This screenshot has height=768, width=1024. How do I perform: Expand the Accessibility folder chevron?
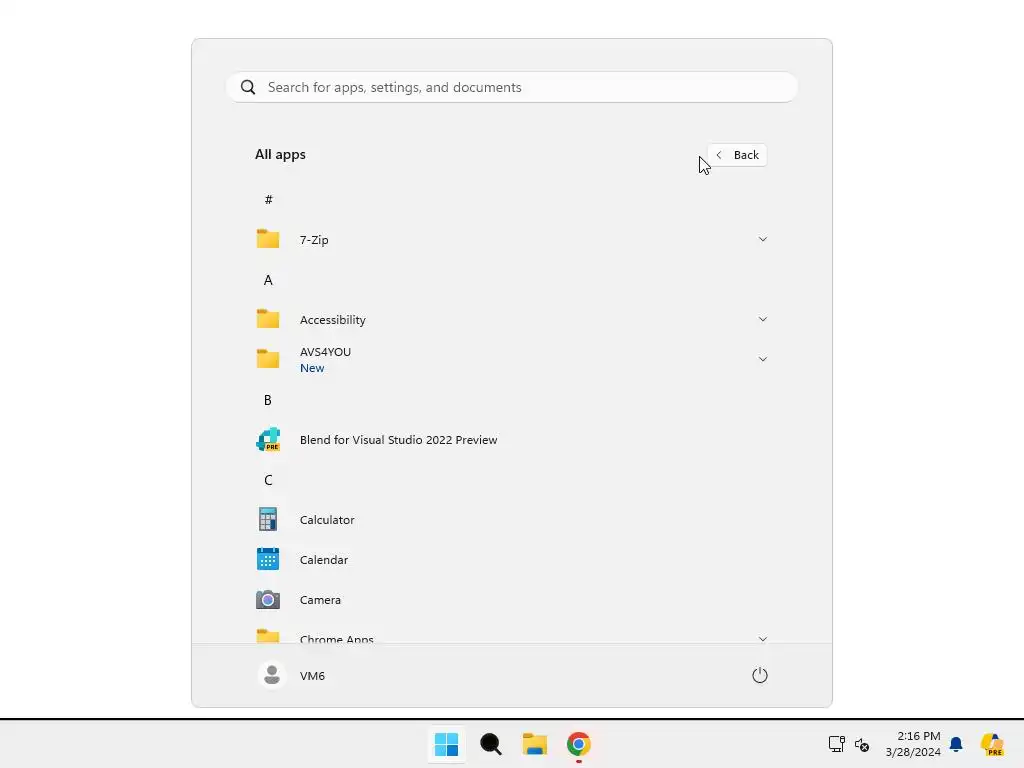763,319
